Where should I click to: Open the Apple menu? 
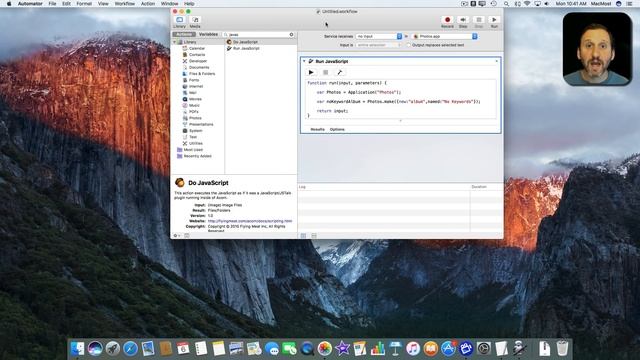(9, 3)
